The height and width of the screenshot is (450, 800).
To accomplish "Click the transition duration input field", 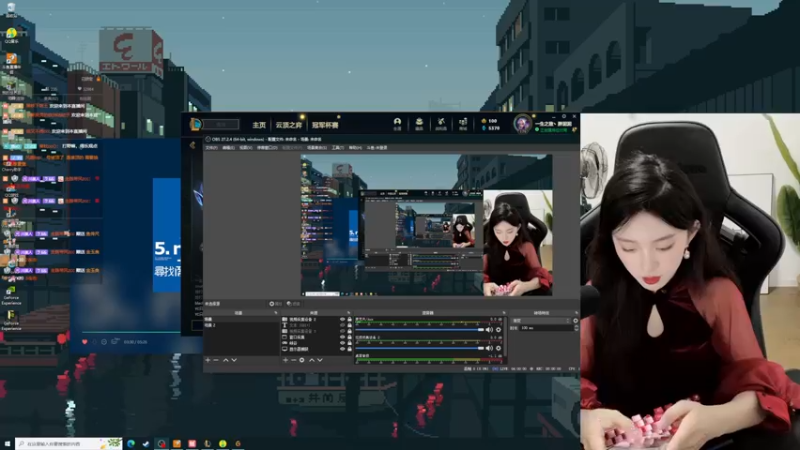I will pyautogui.click(x=546, y=328).
